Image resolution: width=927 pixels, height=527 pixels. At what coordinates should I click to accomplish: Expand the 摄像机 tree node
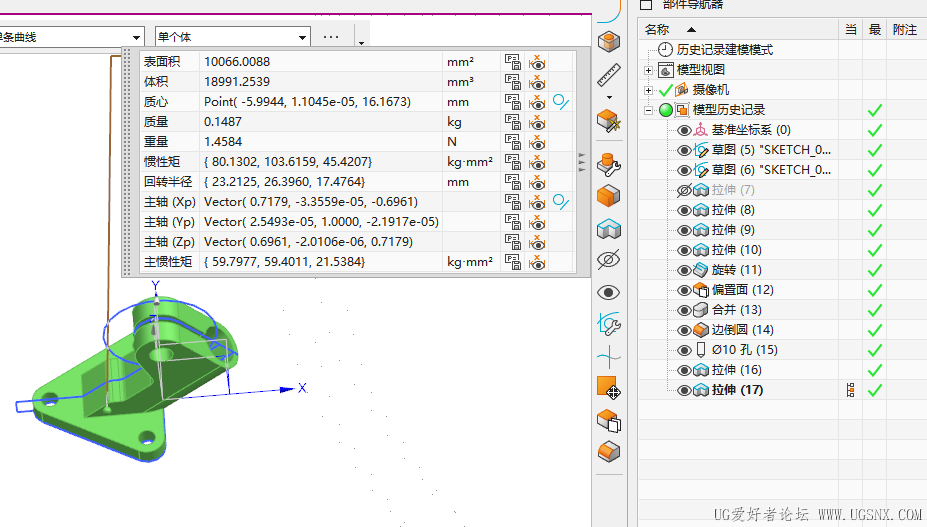pyautogui.click(x=648, y=90)
